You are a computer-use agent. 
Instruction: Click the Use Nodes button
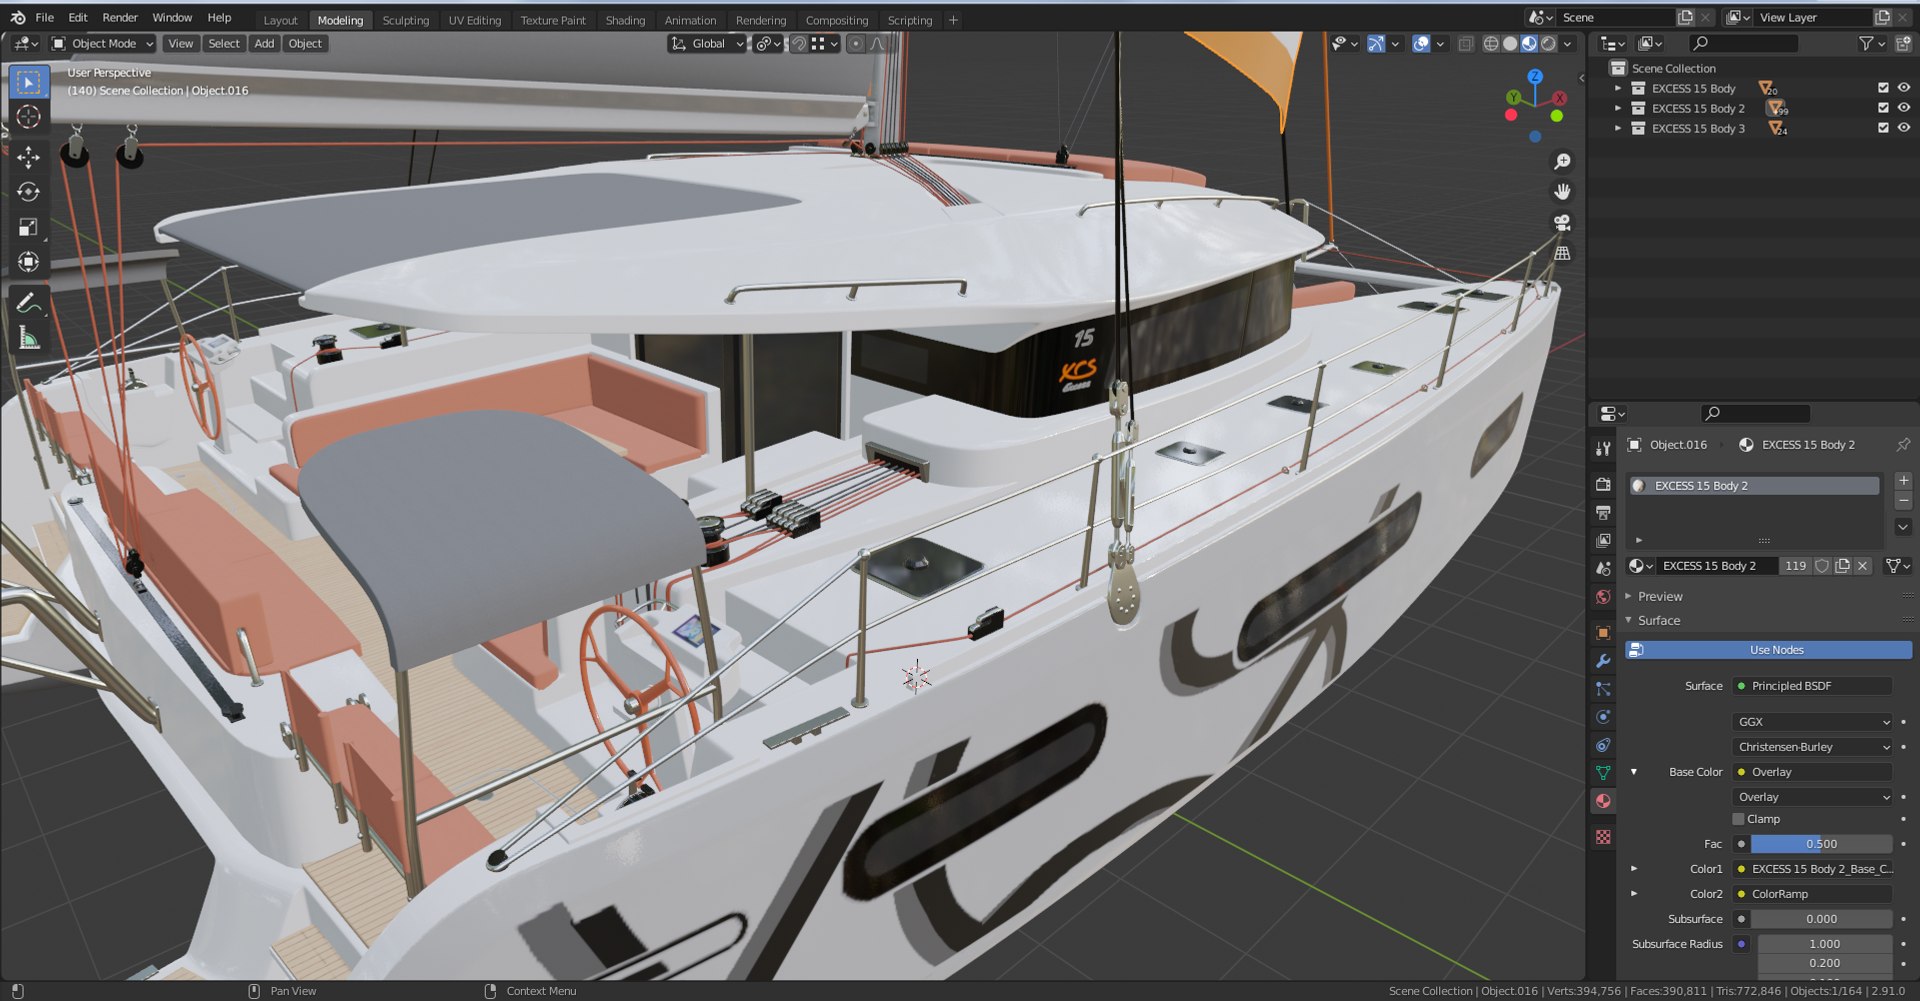1768,650
